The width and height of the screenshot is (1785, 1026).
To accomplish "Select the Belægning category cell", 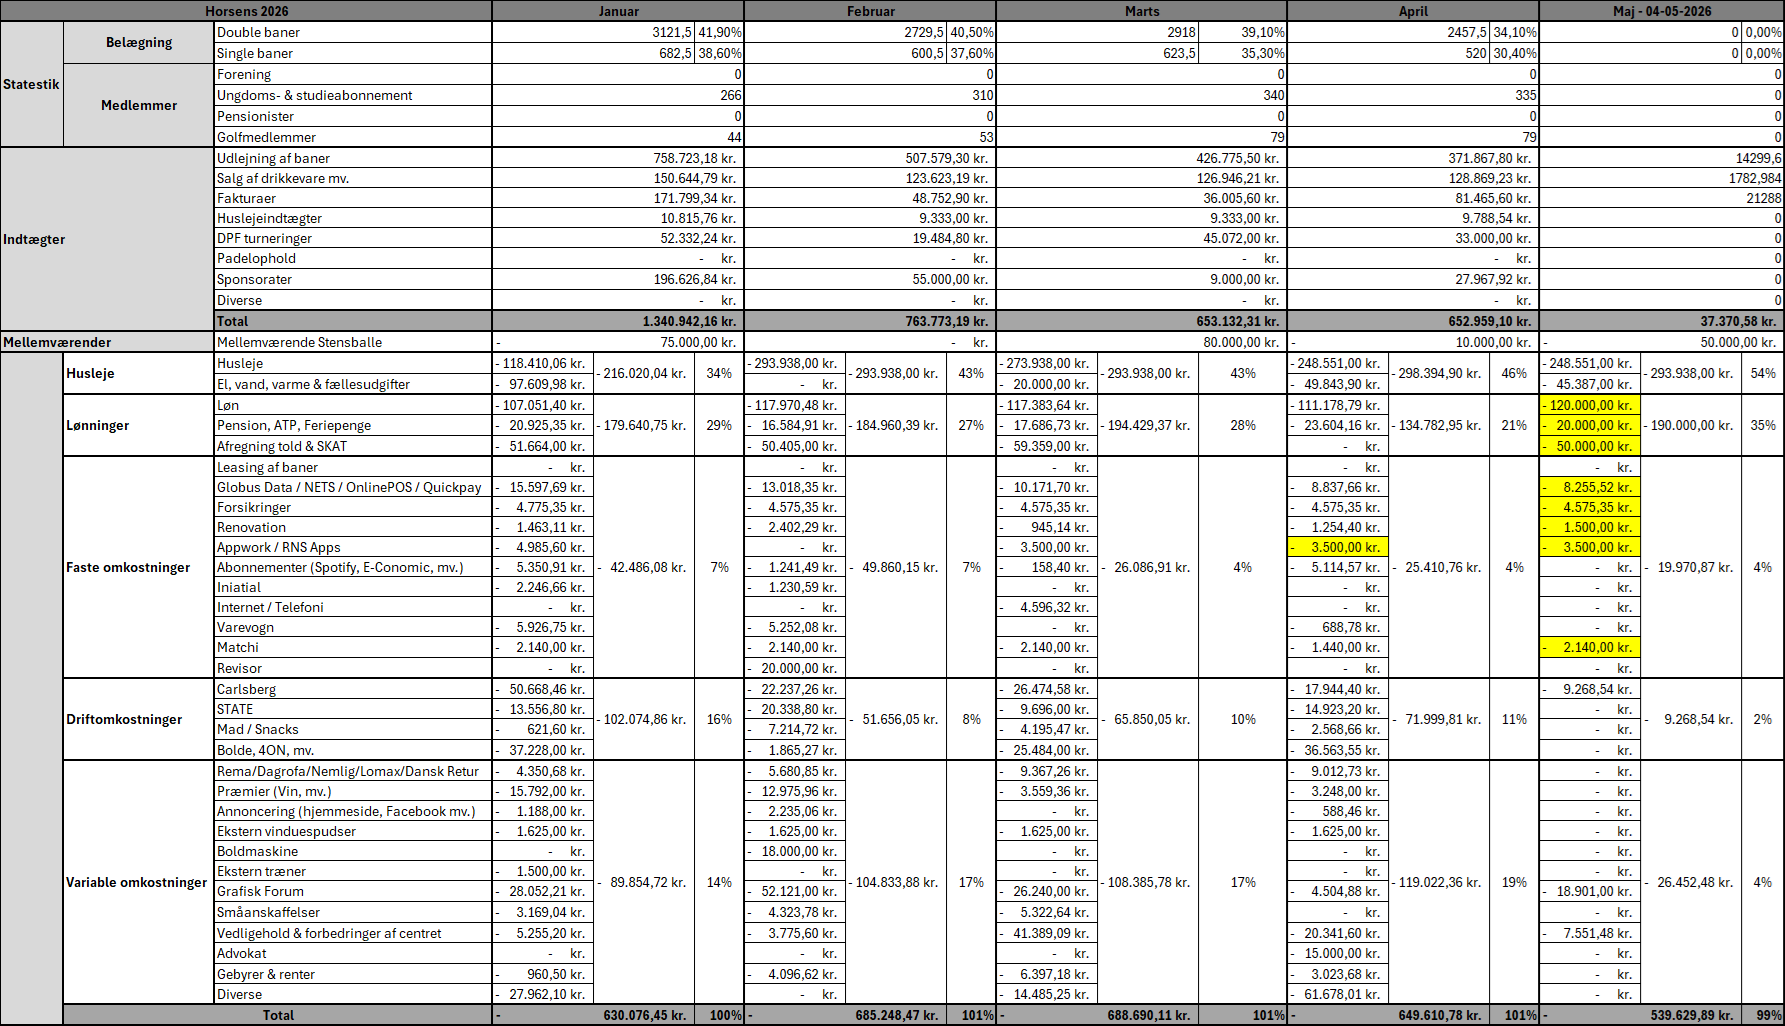I will pyautogui.click(x=139, y=42).
